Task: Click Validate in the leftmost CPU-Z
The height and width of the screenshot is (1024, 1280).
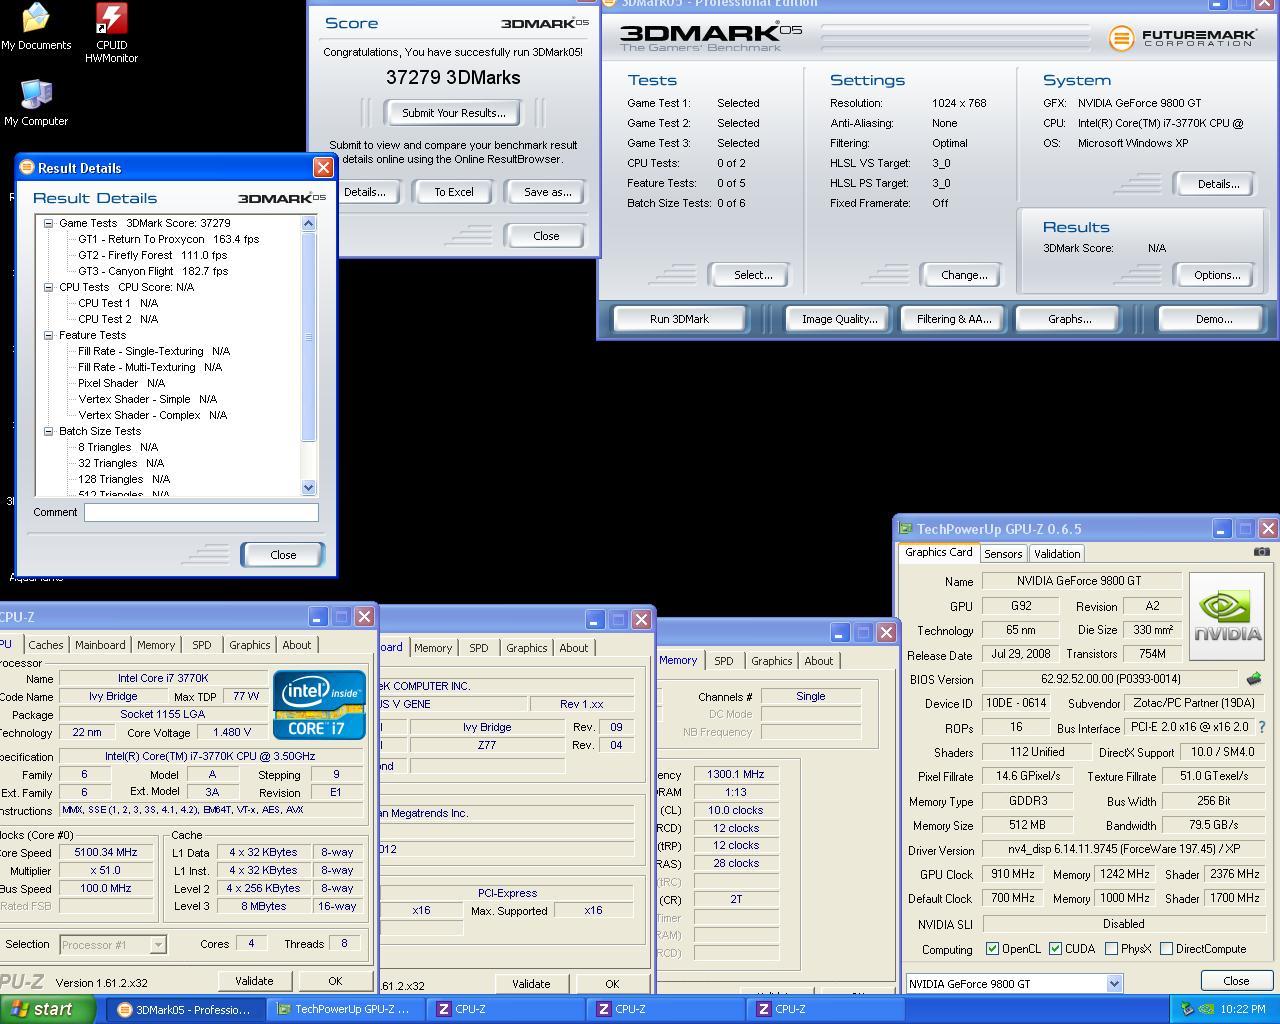Action: point(254,981)
